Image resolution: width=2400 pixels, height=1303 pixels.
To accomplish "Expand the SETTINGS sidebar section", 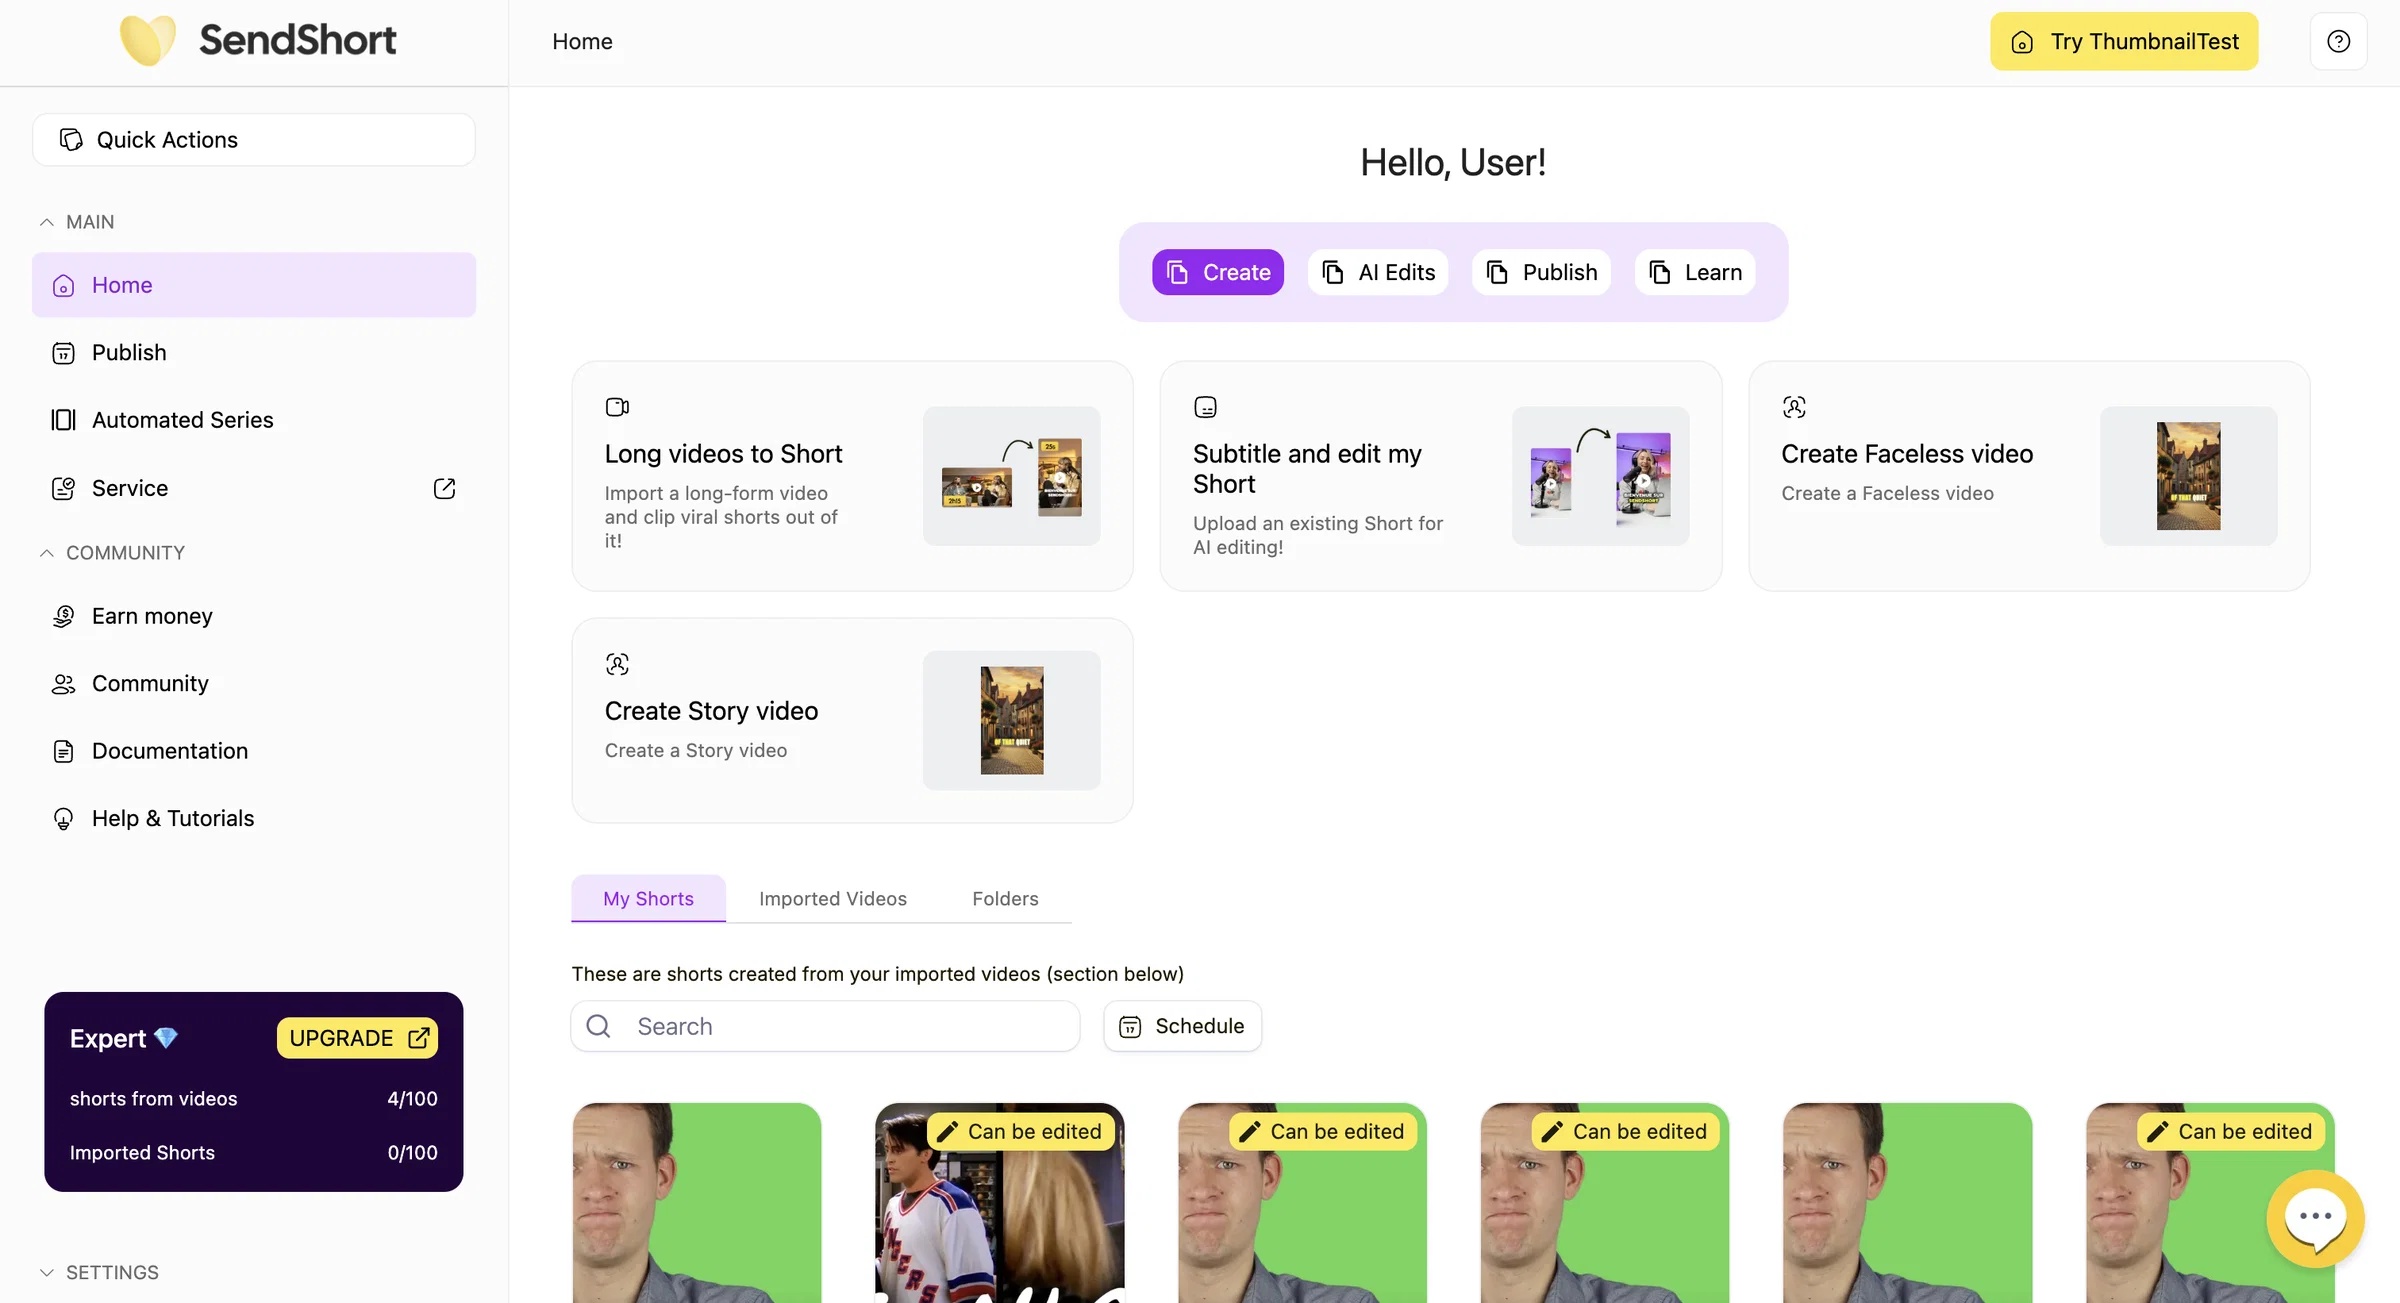I will [46, 1272].
